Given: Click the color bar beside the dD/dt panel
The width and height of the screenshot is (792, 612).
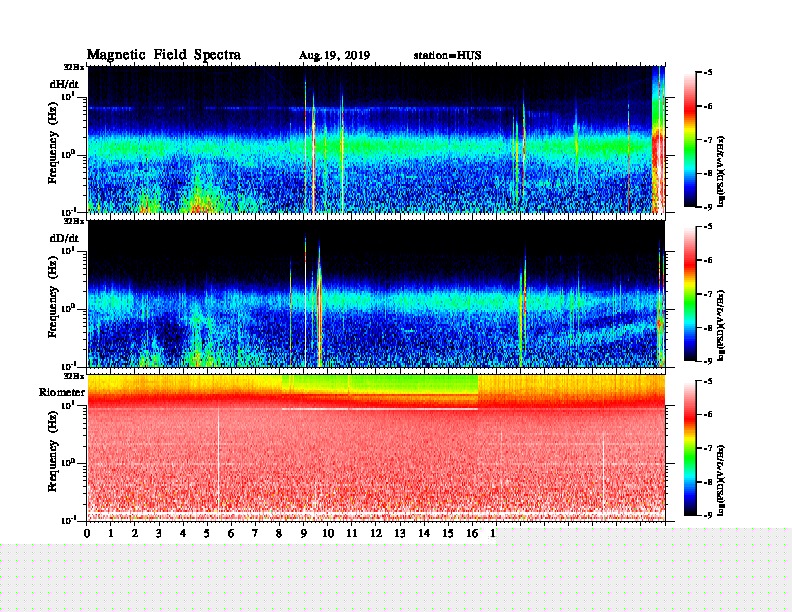Looking at the screenshot, I should tap(690, 294).
